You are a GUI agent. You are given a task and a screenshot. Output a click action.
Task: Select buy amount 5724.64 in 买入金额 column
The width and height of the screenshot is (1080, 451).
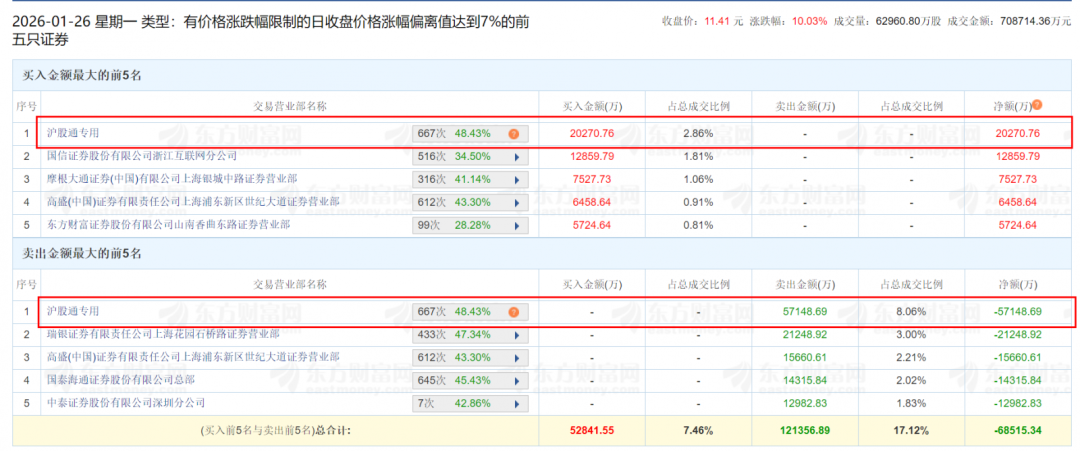591,224
